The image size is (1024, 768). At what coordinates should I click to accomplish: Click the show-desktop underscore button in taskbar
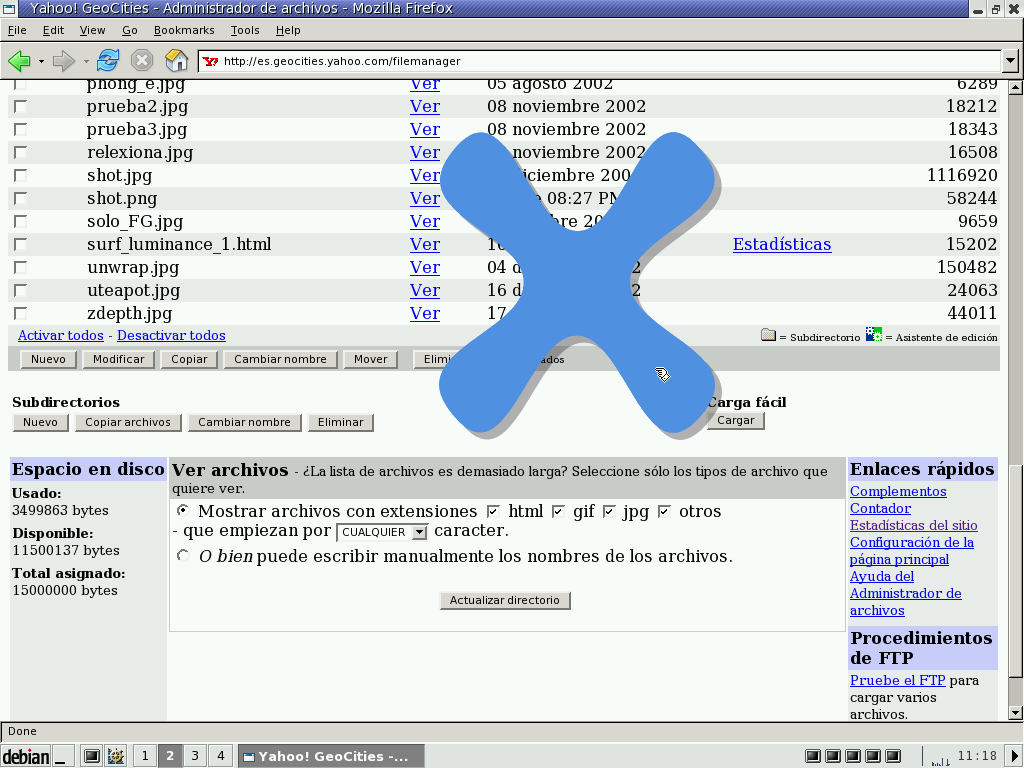63,756
